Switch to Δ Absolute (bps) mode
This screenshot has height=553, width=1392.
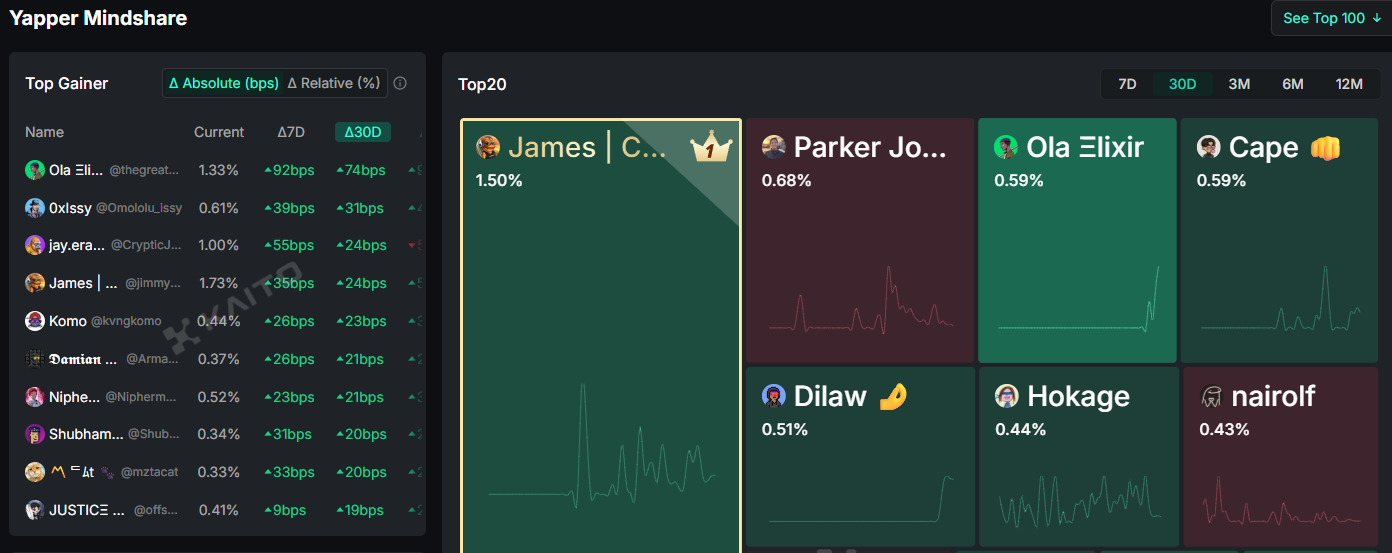(224, 84)
